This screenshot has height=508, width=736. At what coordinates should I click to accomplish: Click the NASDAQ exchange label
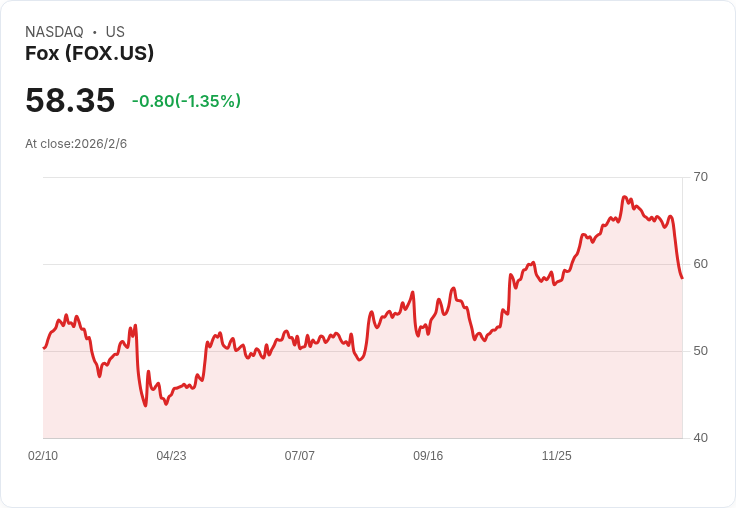click(54, 32)
